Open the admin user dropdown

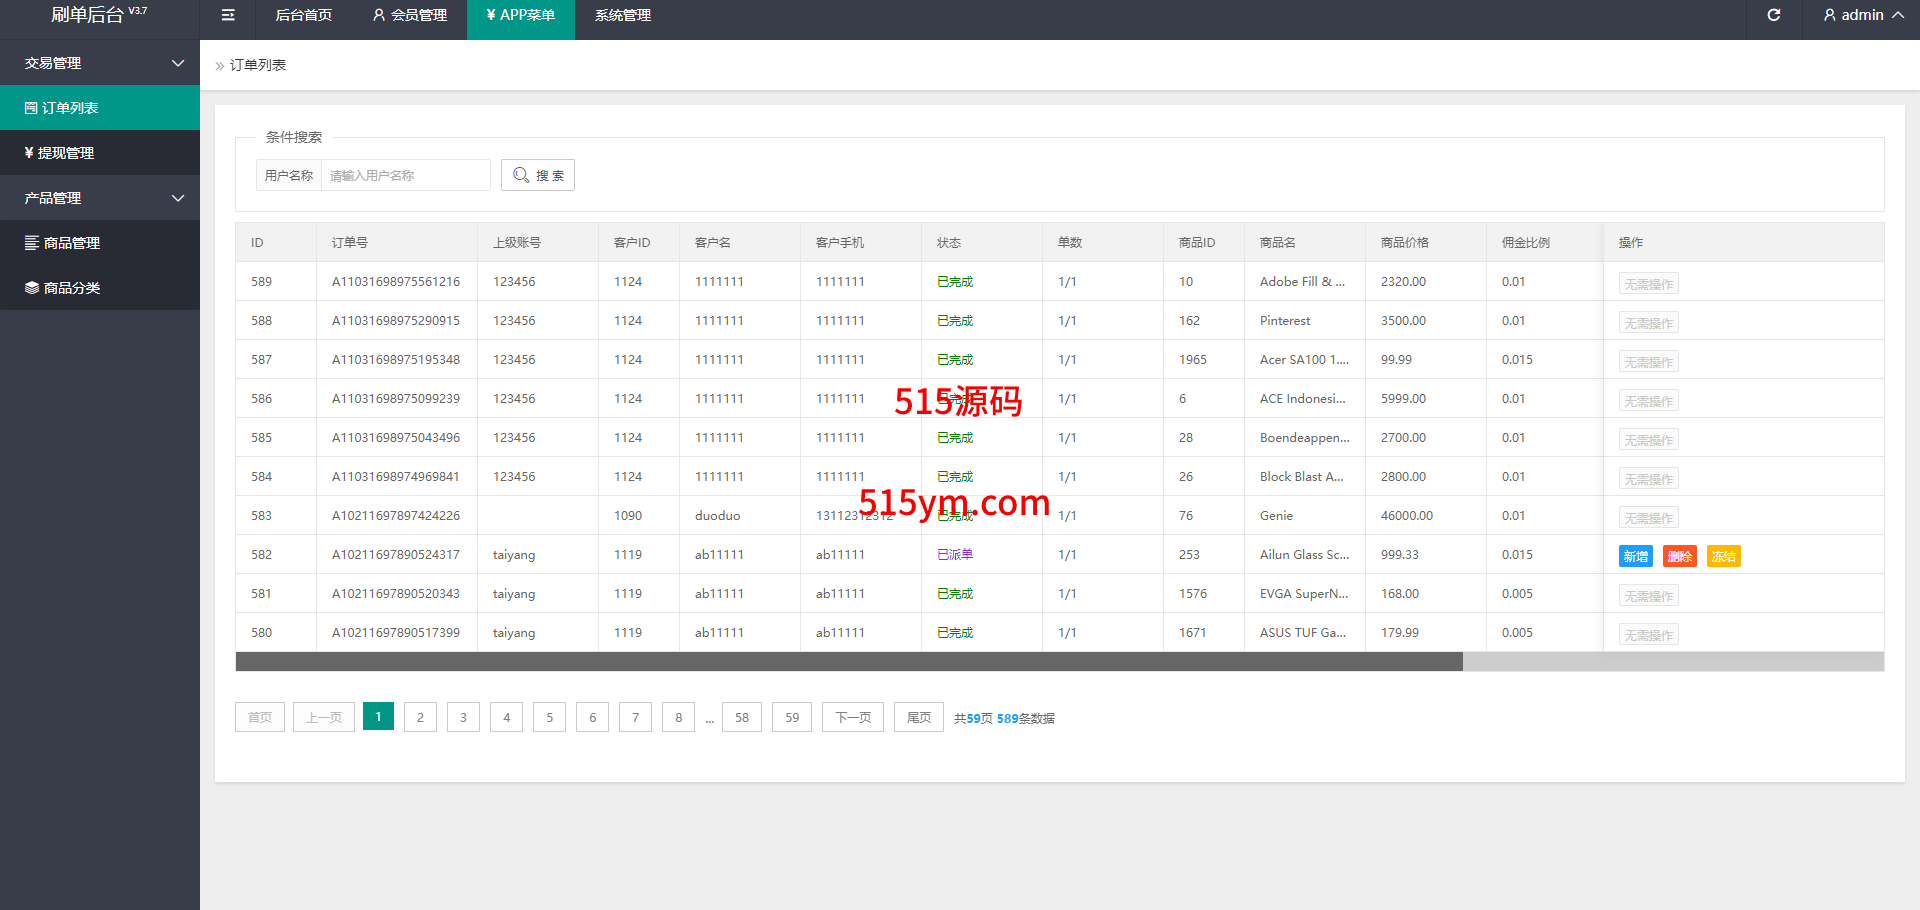pos(1862,15)
